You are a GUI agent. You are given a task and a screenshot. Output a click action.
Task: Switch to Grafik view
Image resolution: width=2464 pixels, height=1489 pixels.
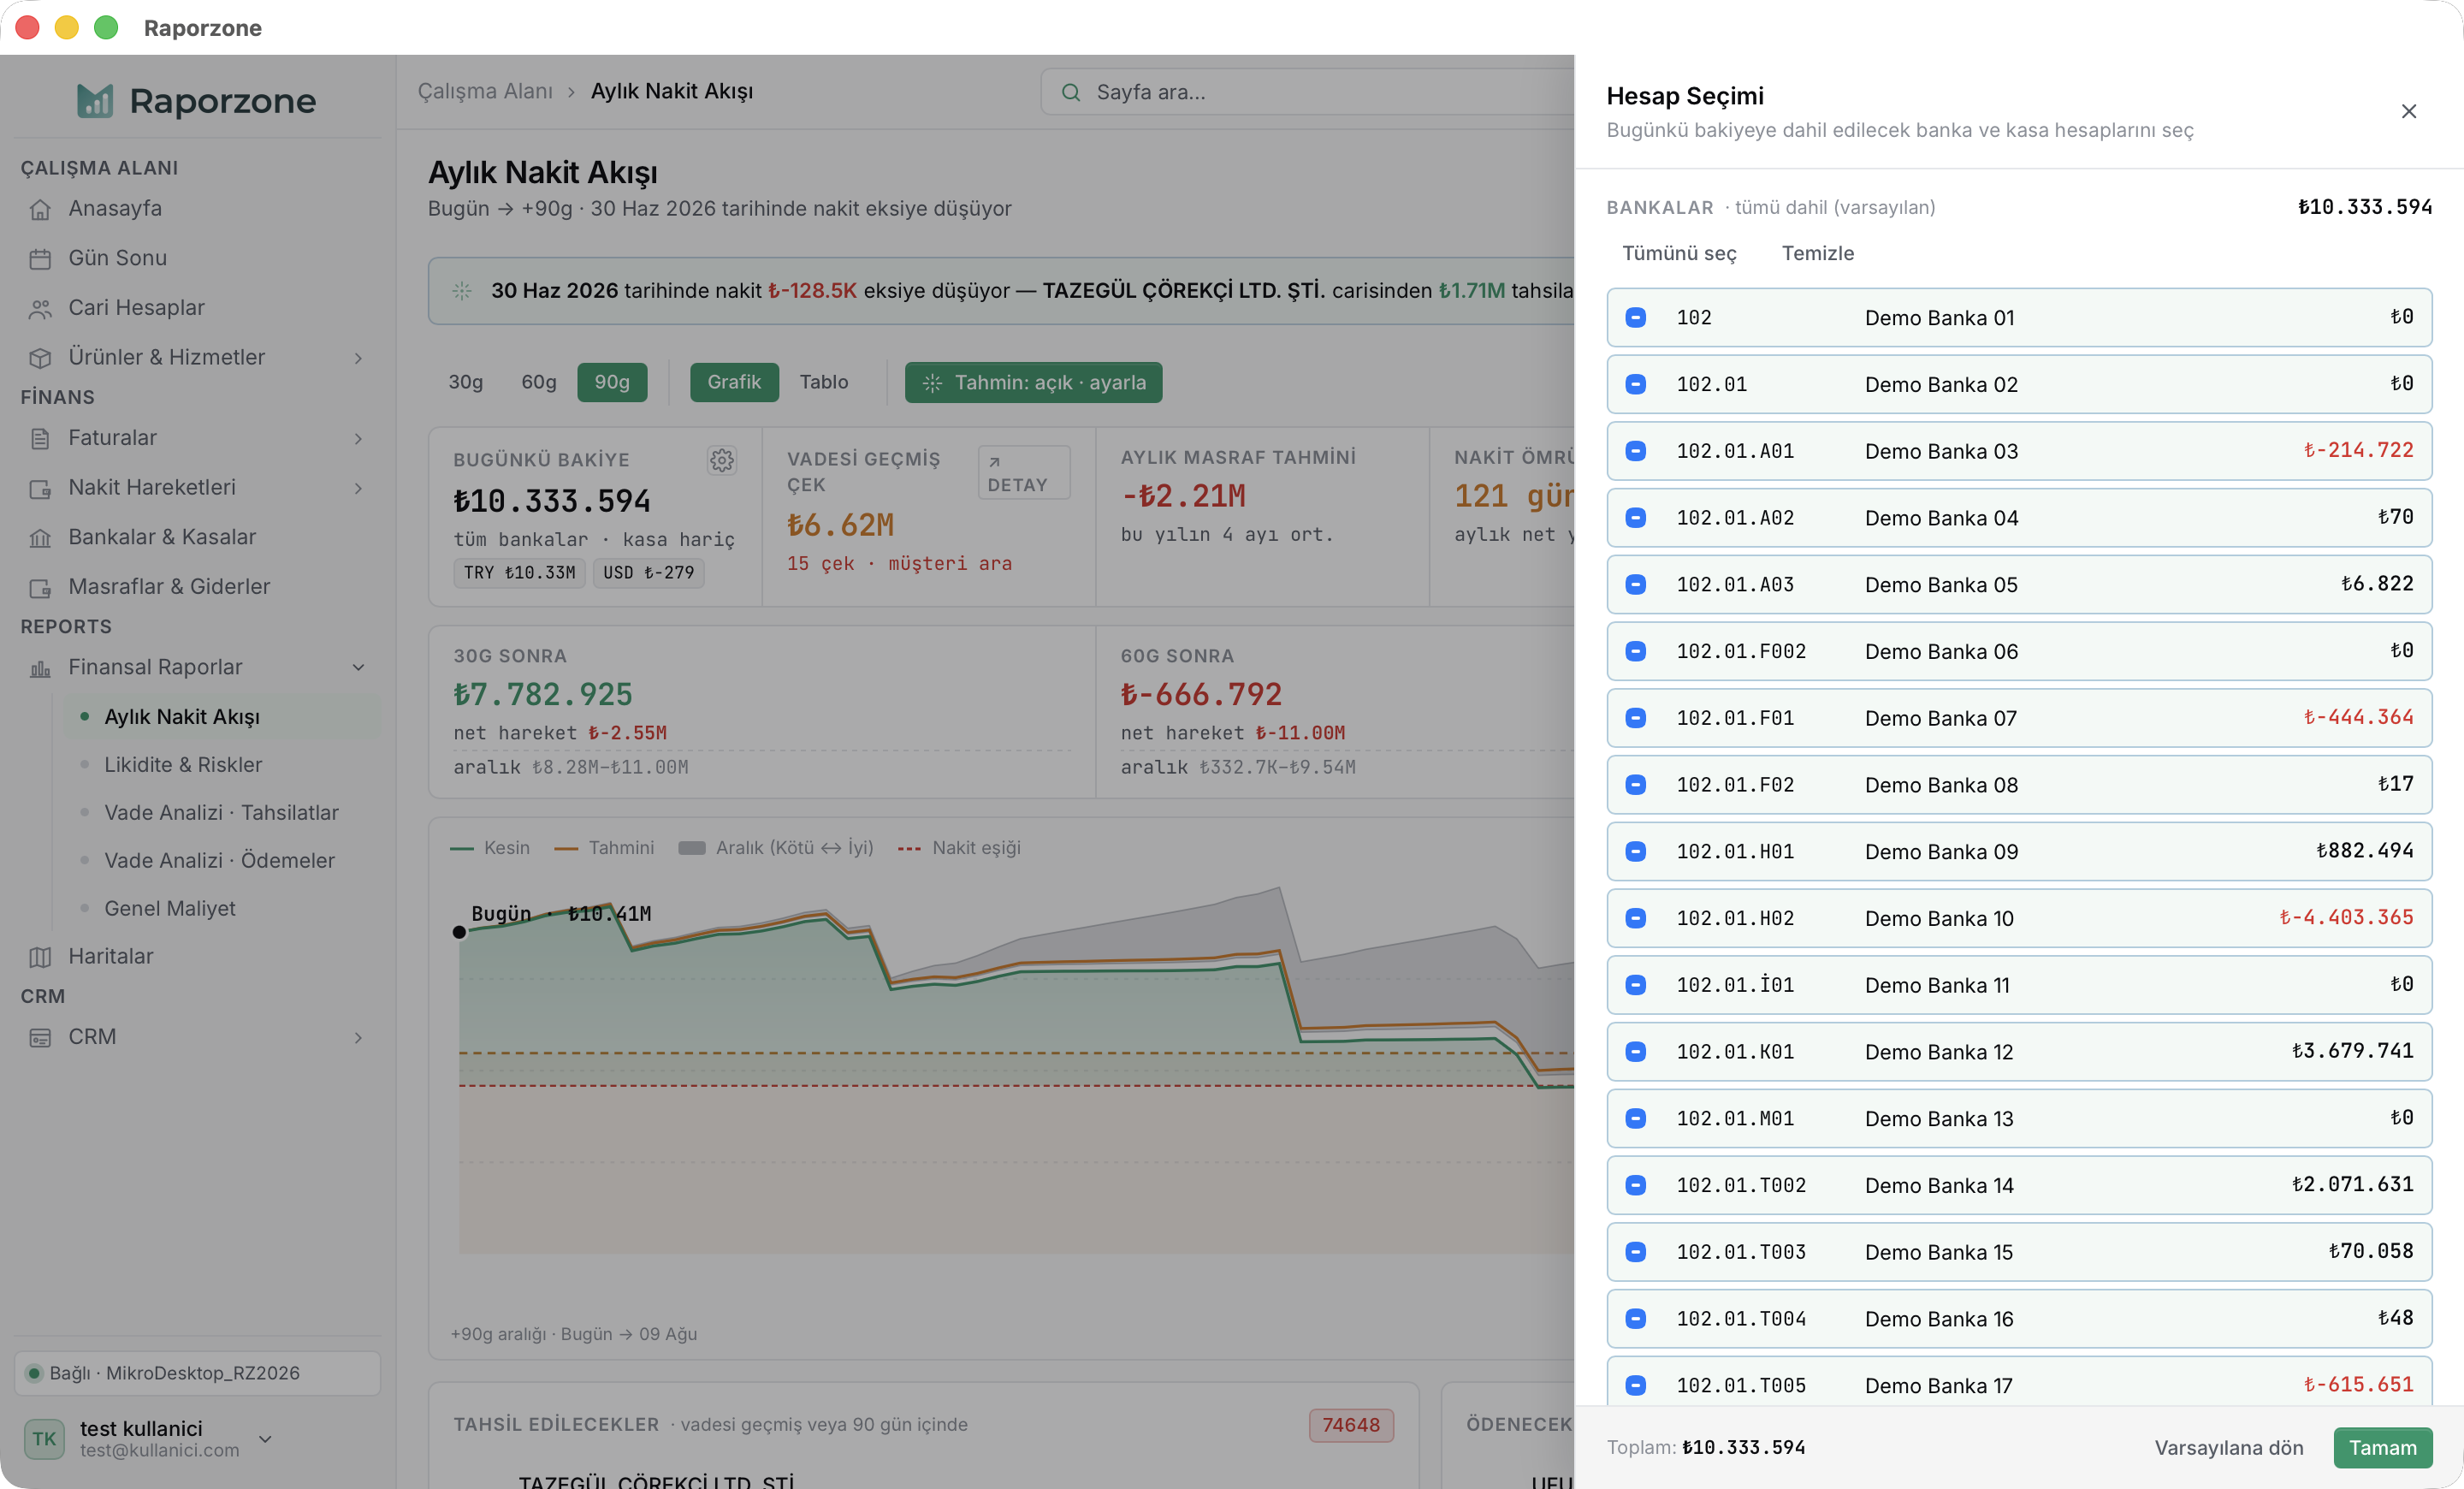734,382
